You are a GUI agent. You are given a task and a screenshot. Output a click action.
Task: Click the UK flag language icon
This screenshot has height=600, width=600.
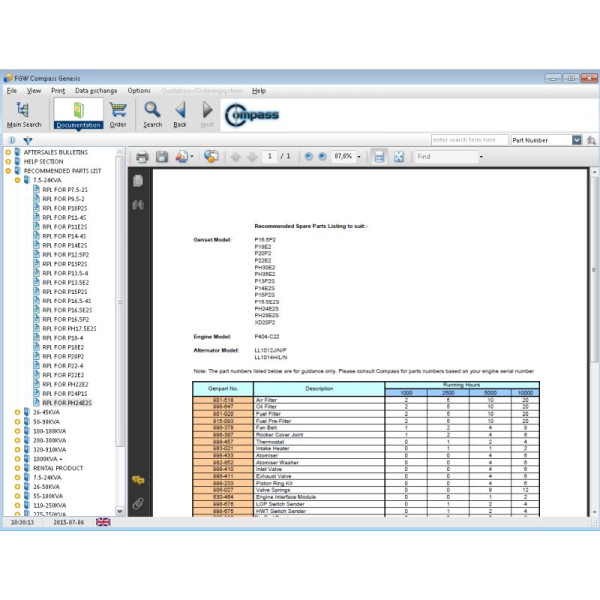click(103, 522)
